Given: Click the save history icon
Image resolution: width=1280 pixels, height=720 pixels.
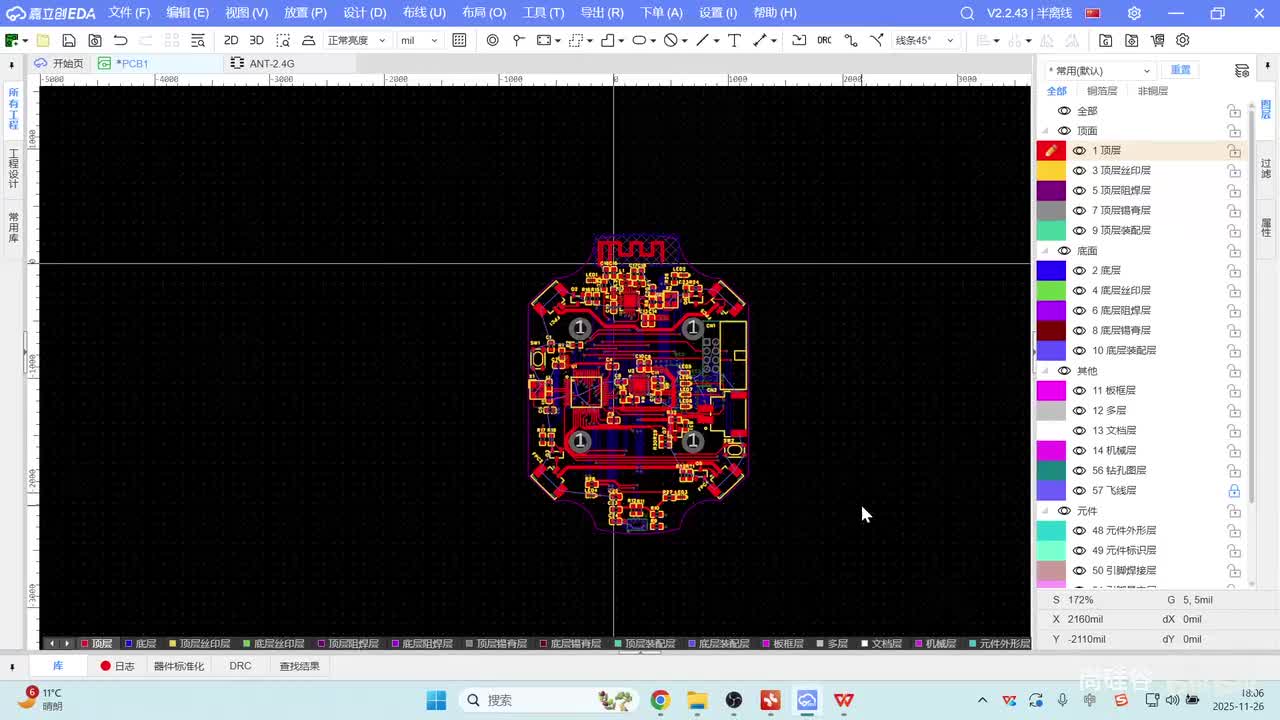Looking at the screenshot, I should click(95, 40).
